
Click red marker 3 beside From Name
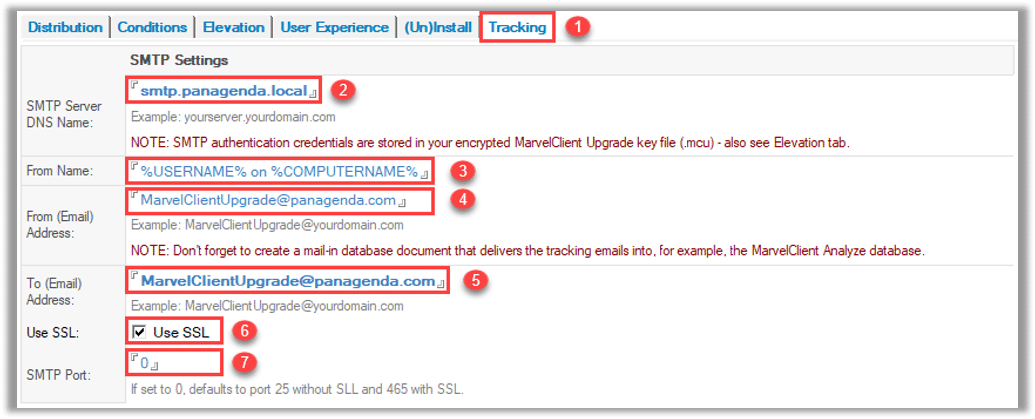463,172
